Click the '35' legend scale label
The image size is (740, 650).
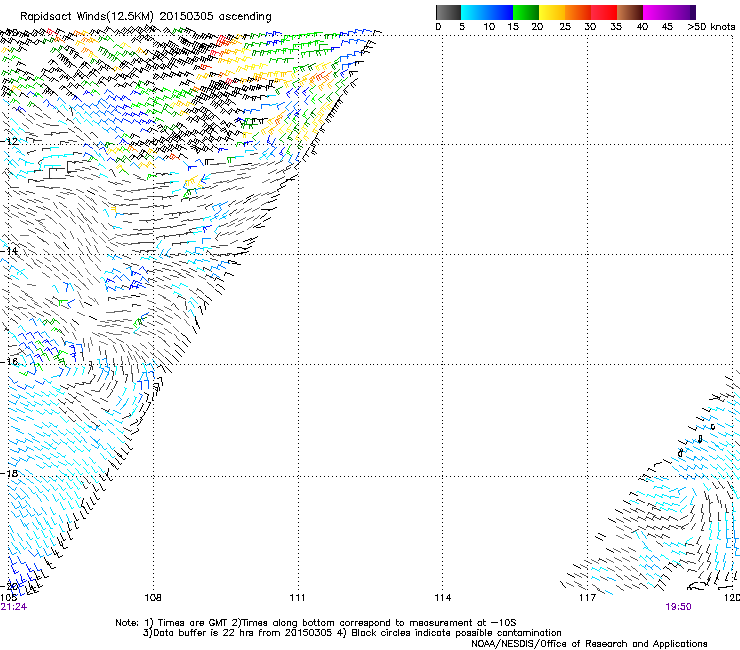click(x=616, y=27)
